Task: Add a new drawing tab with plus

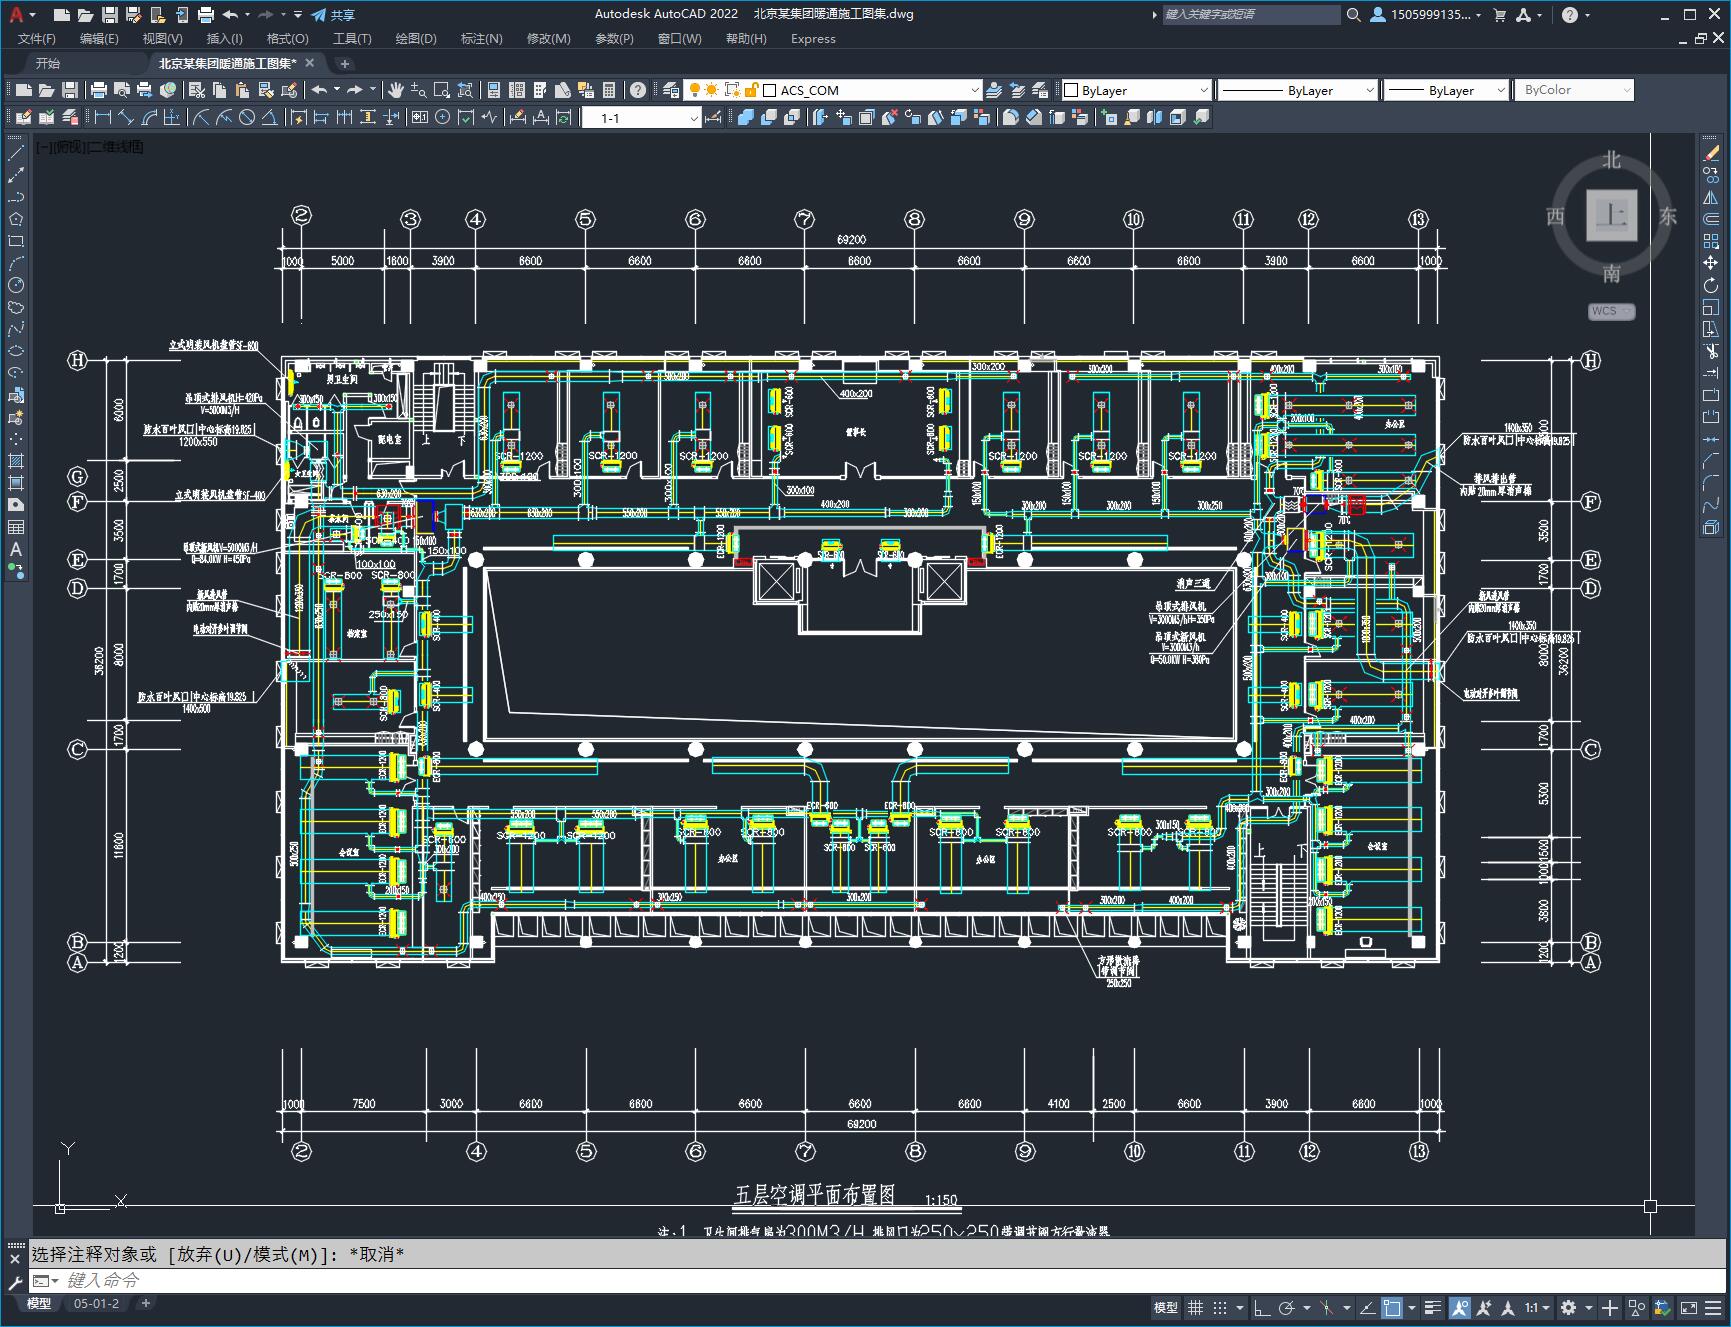Action: click(x=345, y=63)
